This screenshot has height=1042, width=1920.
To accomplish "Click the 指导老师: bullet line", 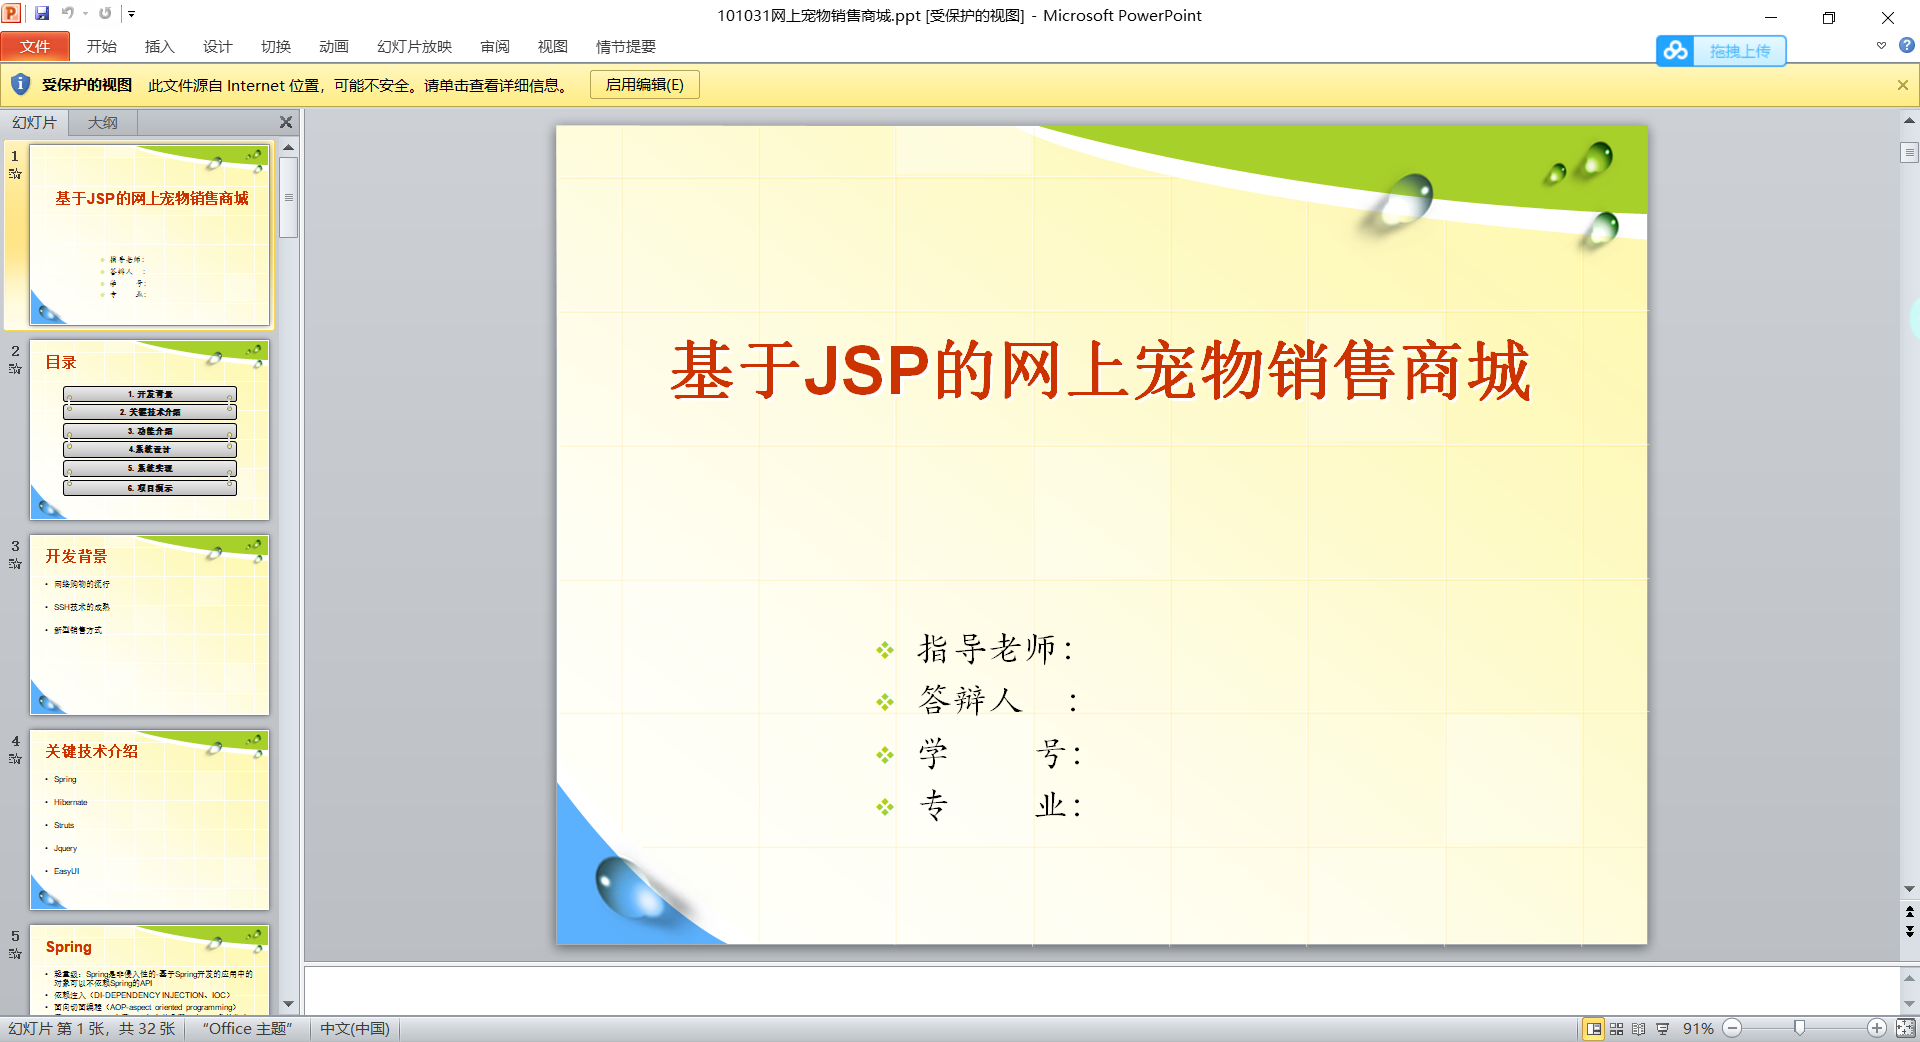I will point(995,650).
